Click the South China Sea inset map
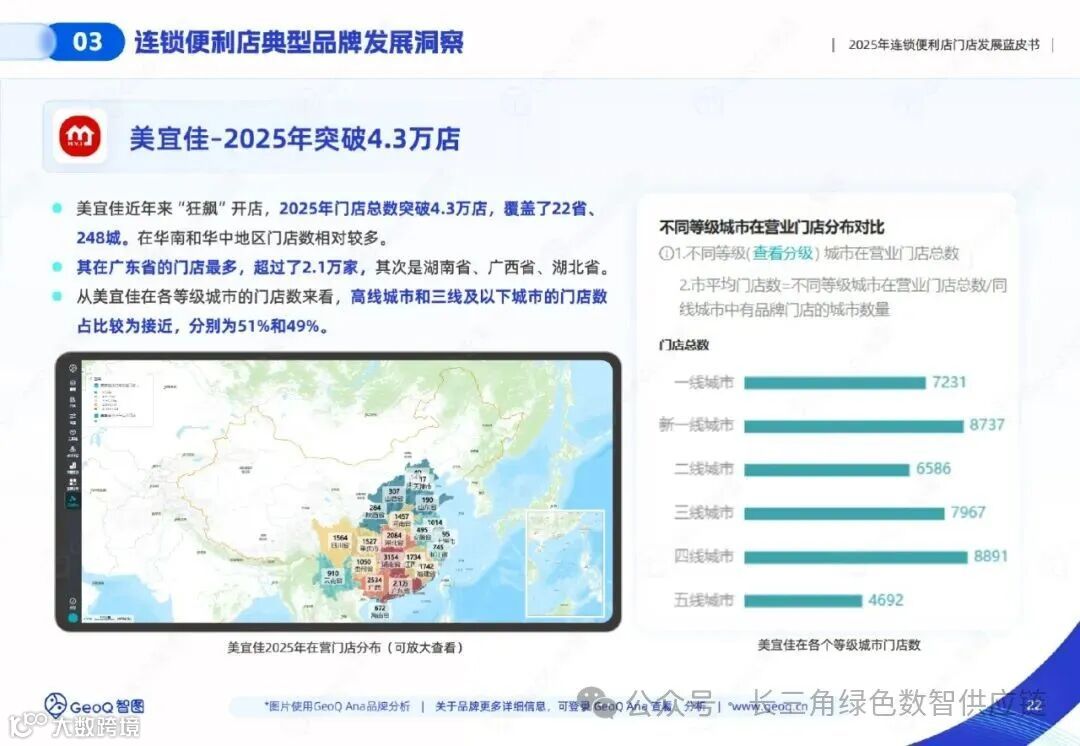This screenshot has width=1080, height=746. tap(565, 563)
